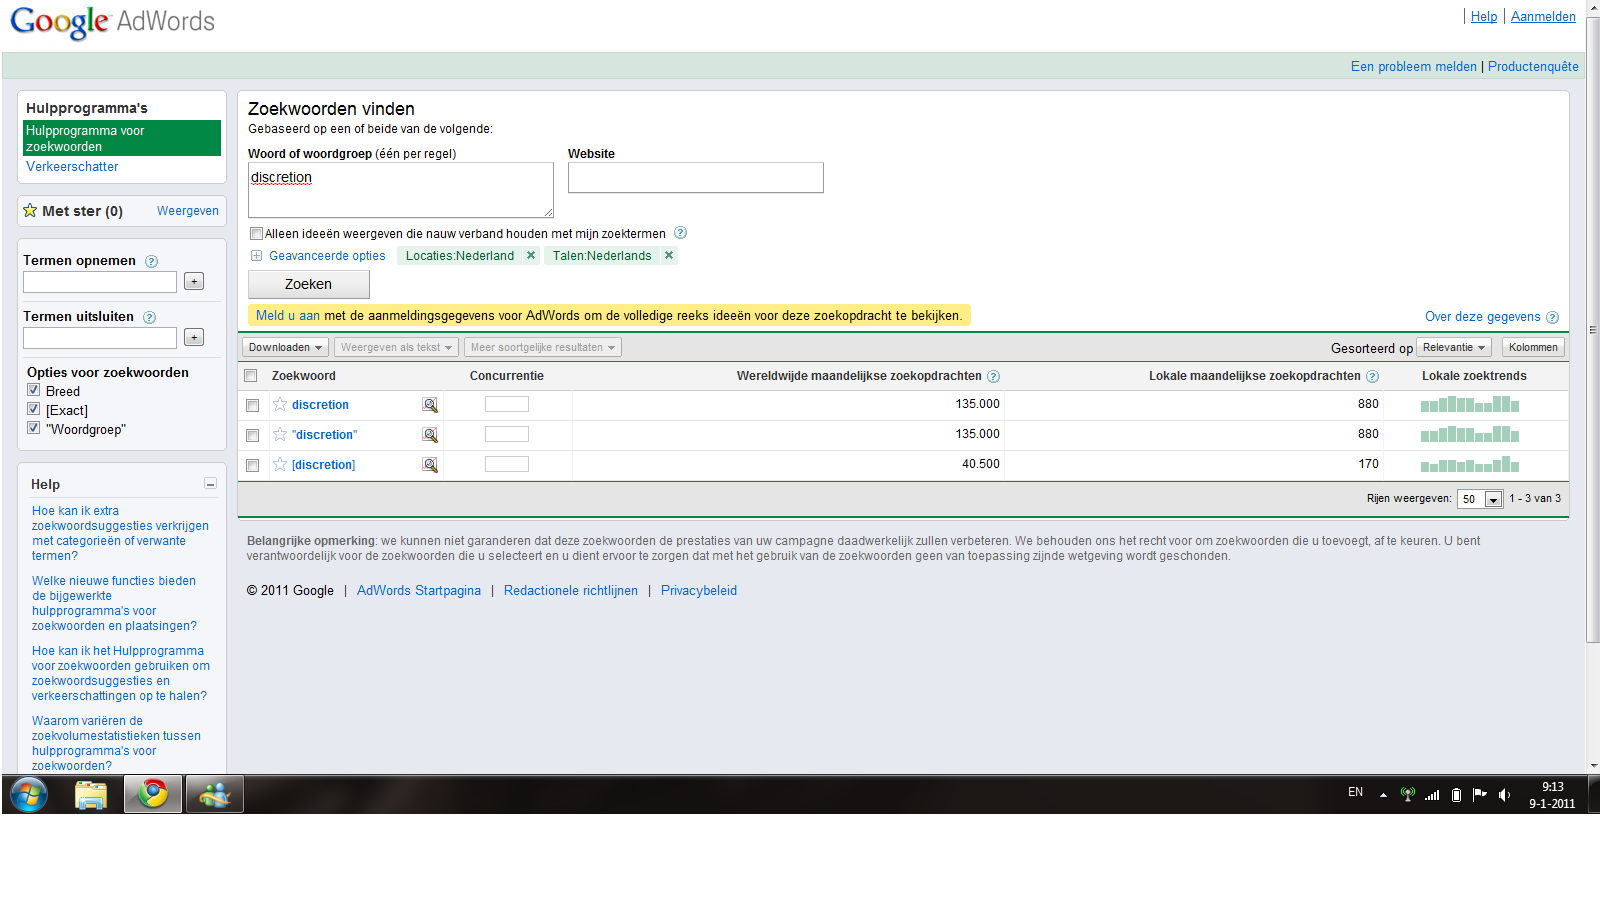Click Chrome icon in the taskbar
Image resolution: width=1600 pixels, height=900 pixels.
click(153, 795)
